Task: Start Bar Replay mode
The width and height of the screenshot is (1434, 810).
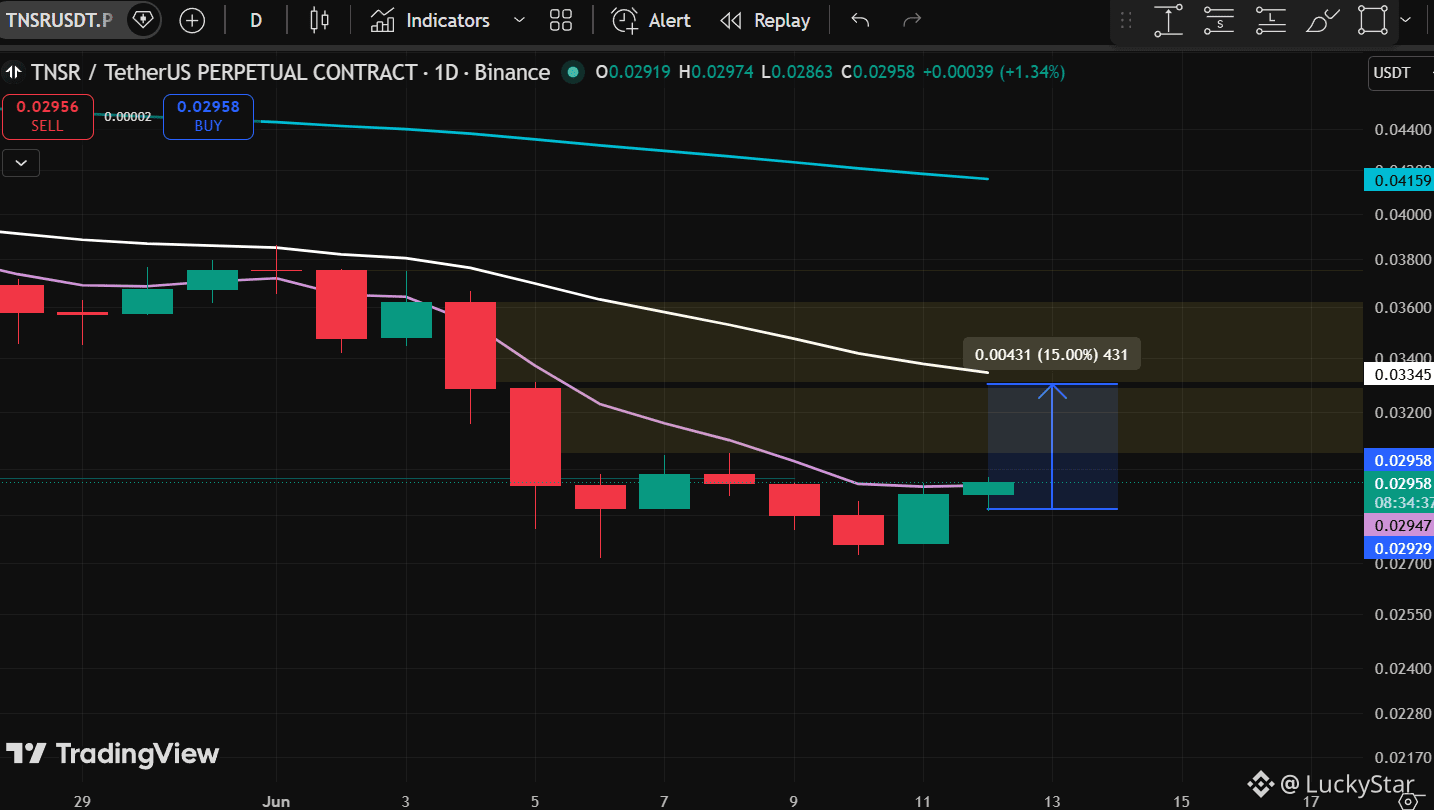Action: pyautogui.click(x=765, y=20)
